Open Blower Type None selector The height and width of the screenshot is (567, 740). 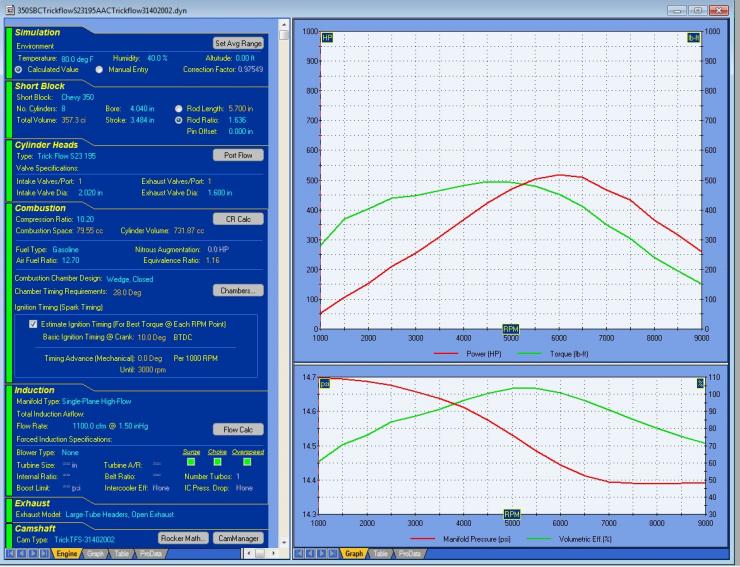tap(70, 453)
